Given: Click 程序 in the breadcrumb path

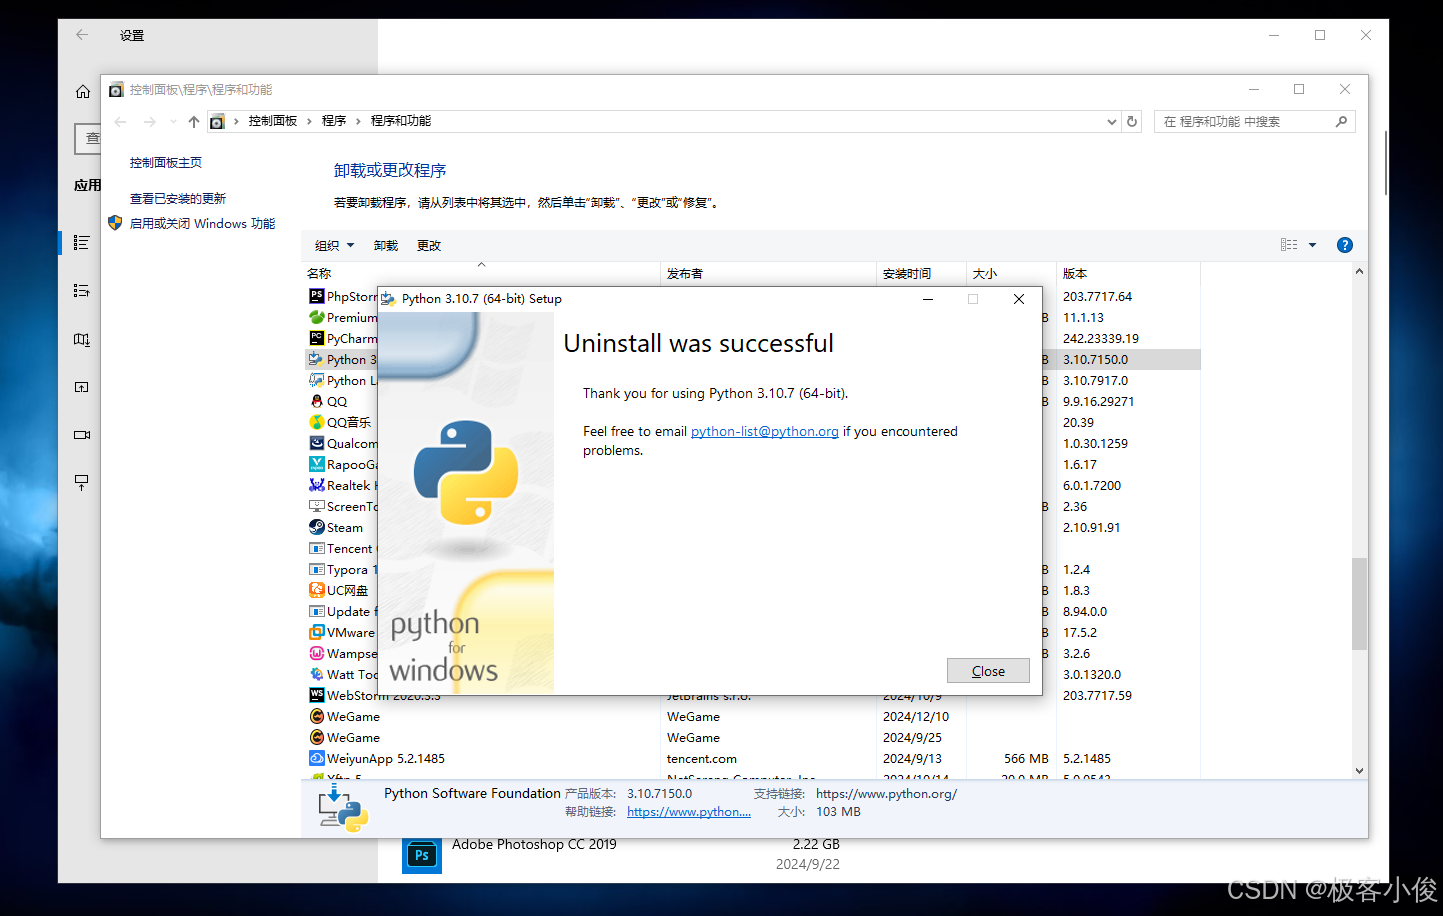Looking at the screenshot, I should click(334, 121).
